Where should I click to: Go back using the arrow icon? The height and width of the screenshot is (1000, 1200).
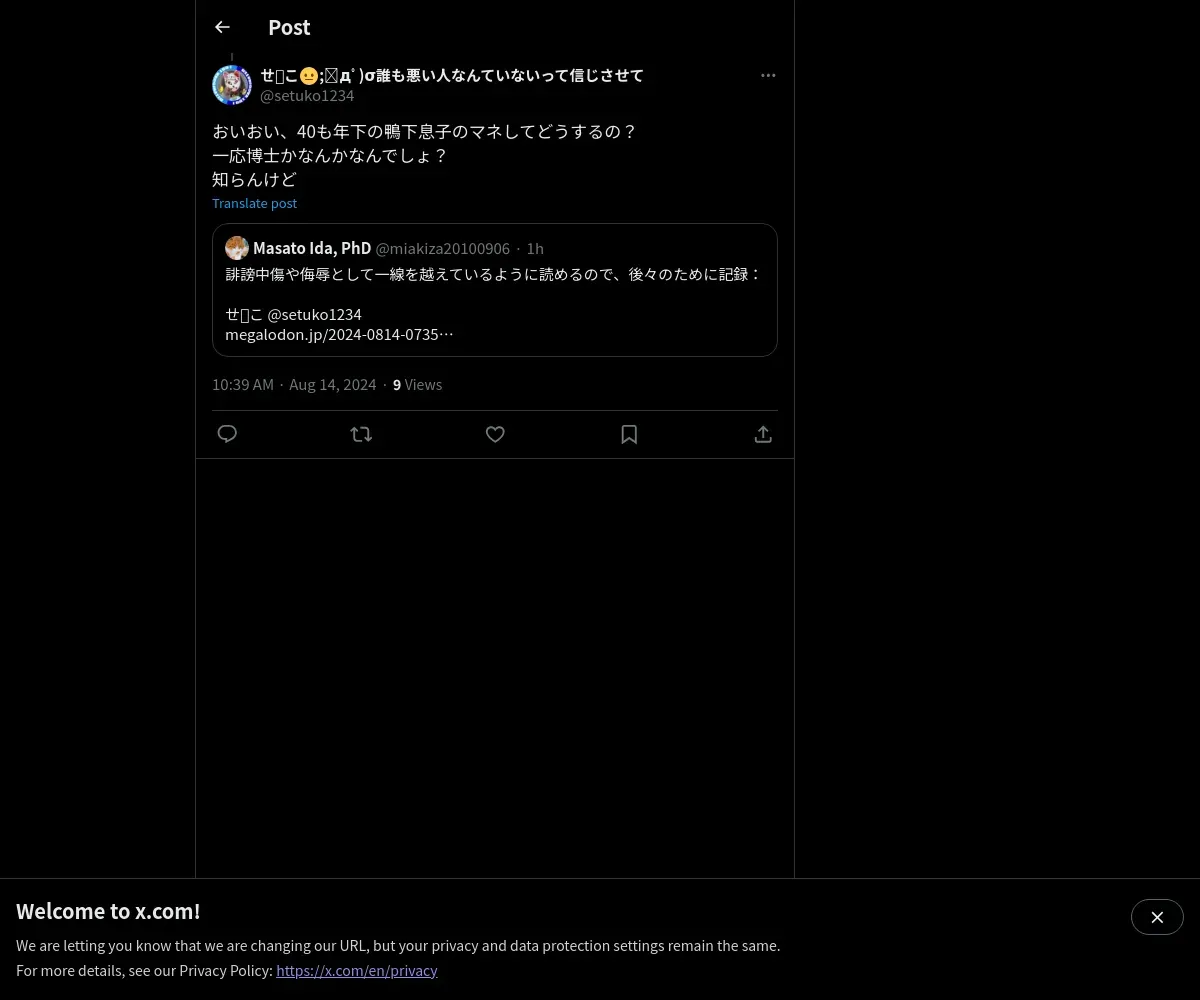coord(222,27)
